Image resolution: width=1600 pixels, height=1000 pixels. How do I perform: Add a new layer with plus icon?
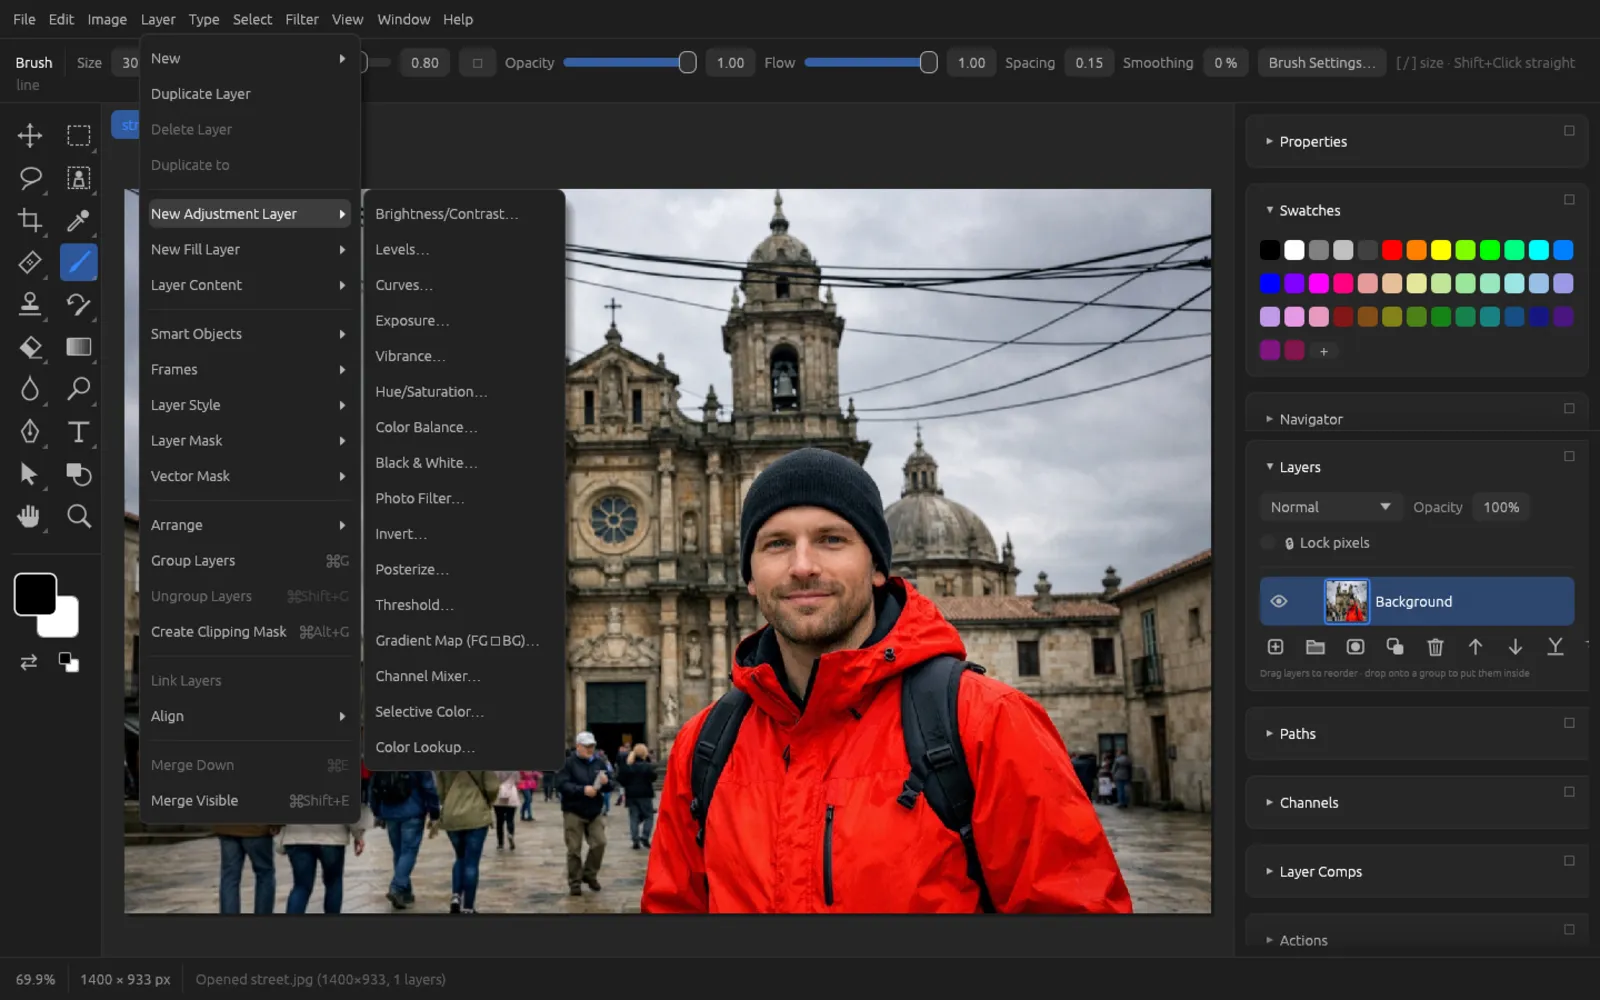(1275, 647)
